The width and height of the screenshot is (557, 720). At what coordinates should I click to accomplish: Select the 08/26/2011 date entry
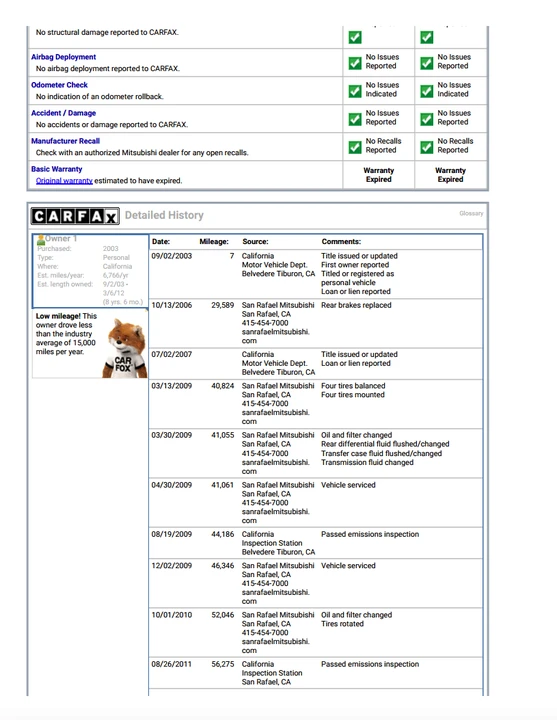172,664
